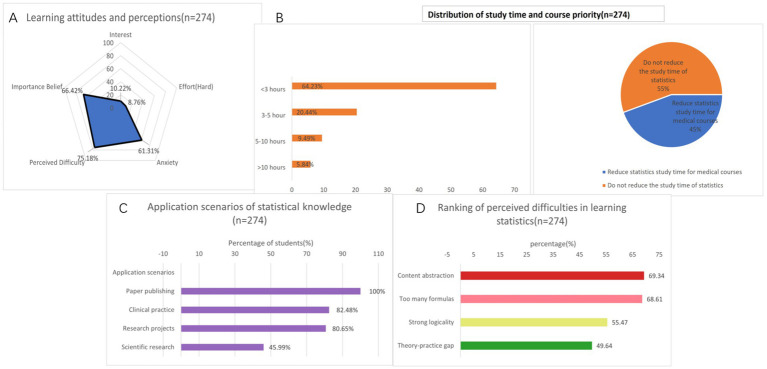Click the 5-10 hours bar
This screenshot has width=767, height=369.
[x=307, y=138]
